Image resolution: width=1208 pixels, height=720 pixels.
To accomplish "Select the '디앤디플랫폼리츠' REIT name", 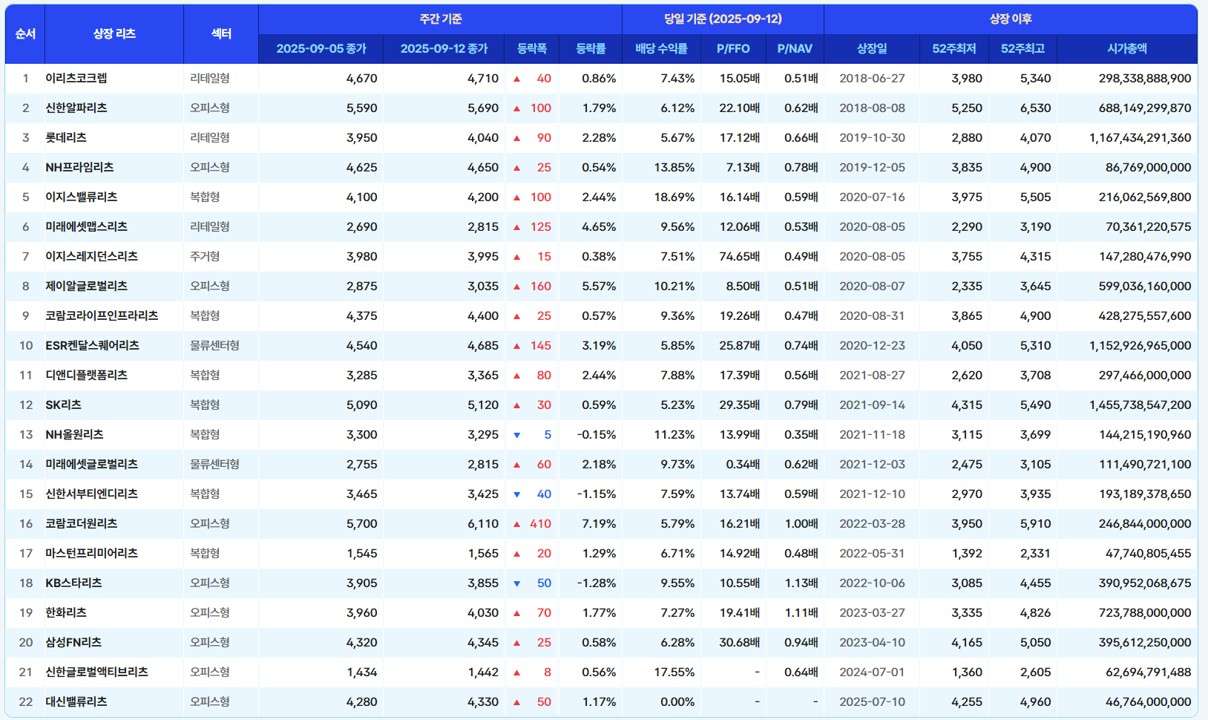I will [87, 375].
